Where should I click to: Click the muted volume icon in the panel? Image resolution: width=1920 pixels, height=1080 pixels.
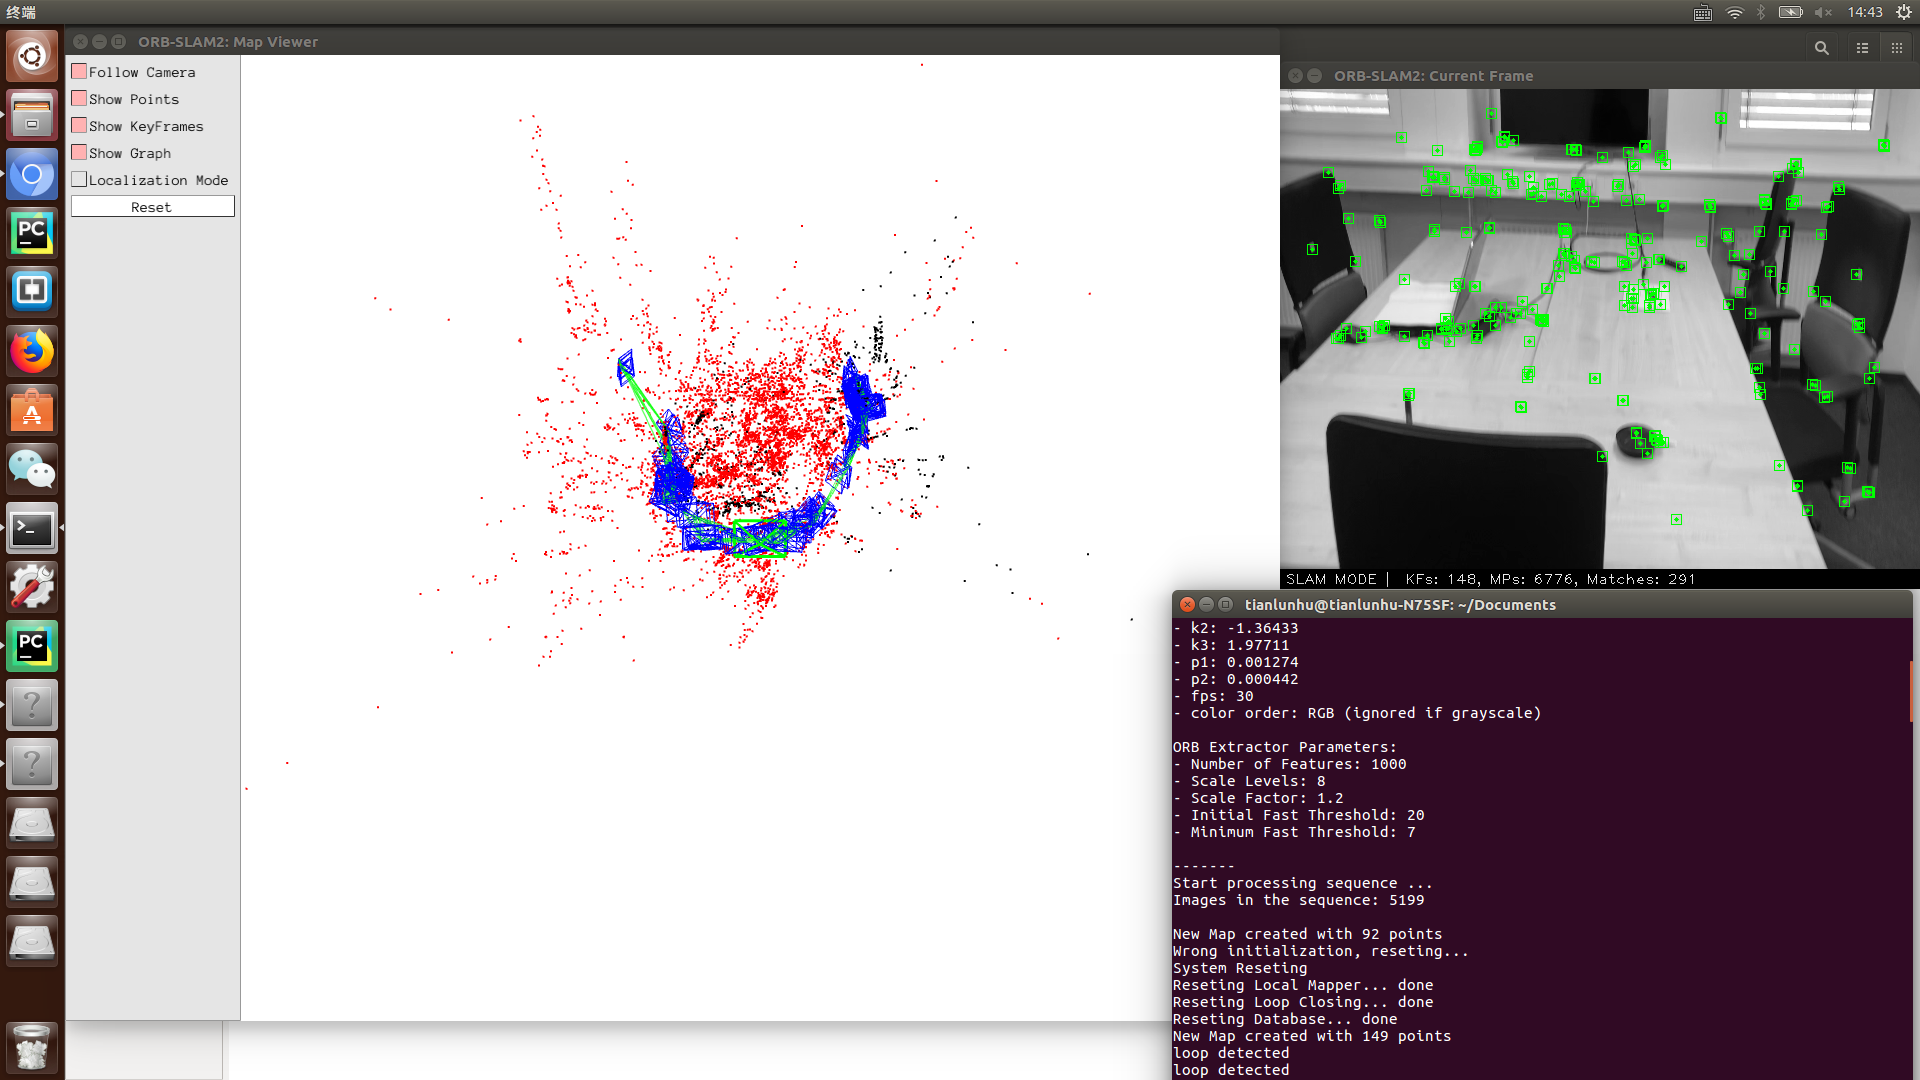(x=1822, y=13)
